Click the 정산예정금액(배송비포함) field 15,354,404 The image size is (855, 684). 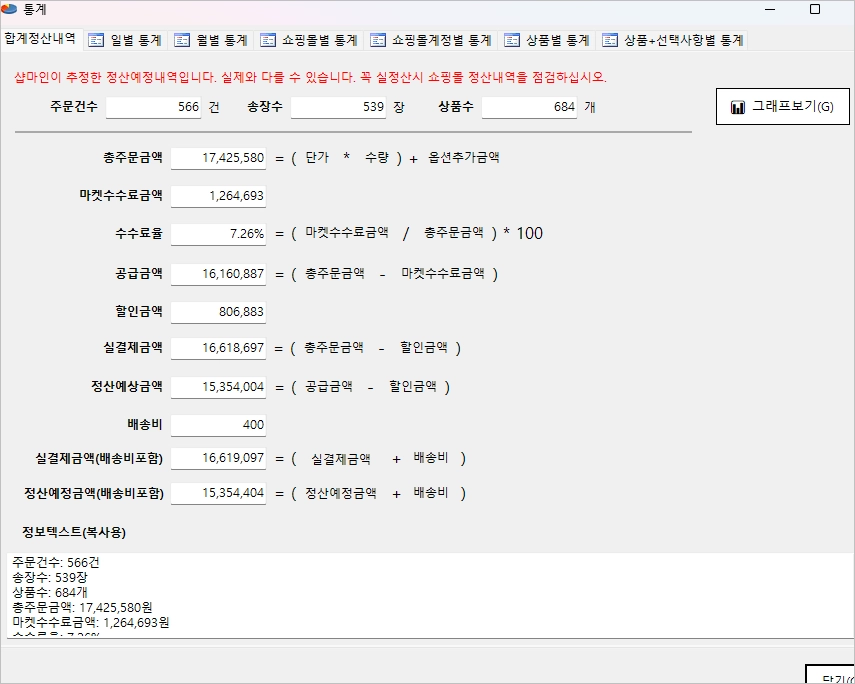[219, 493]
